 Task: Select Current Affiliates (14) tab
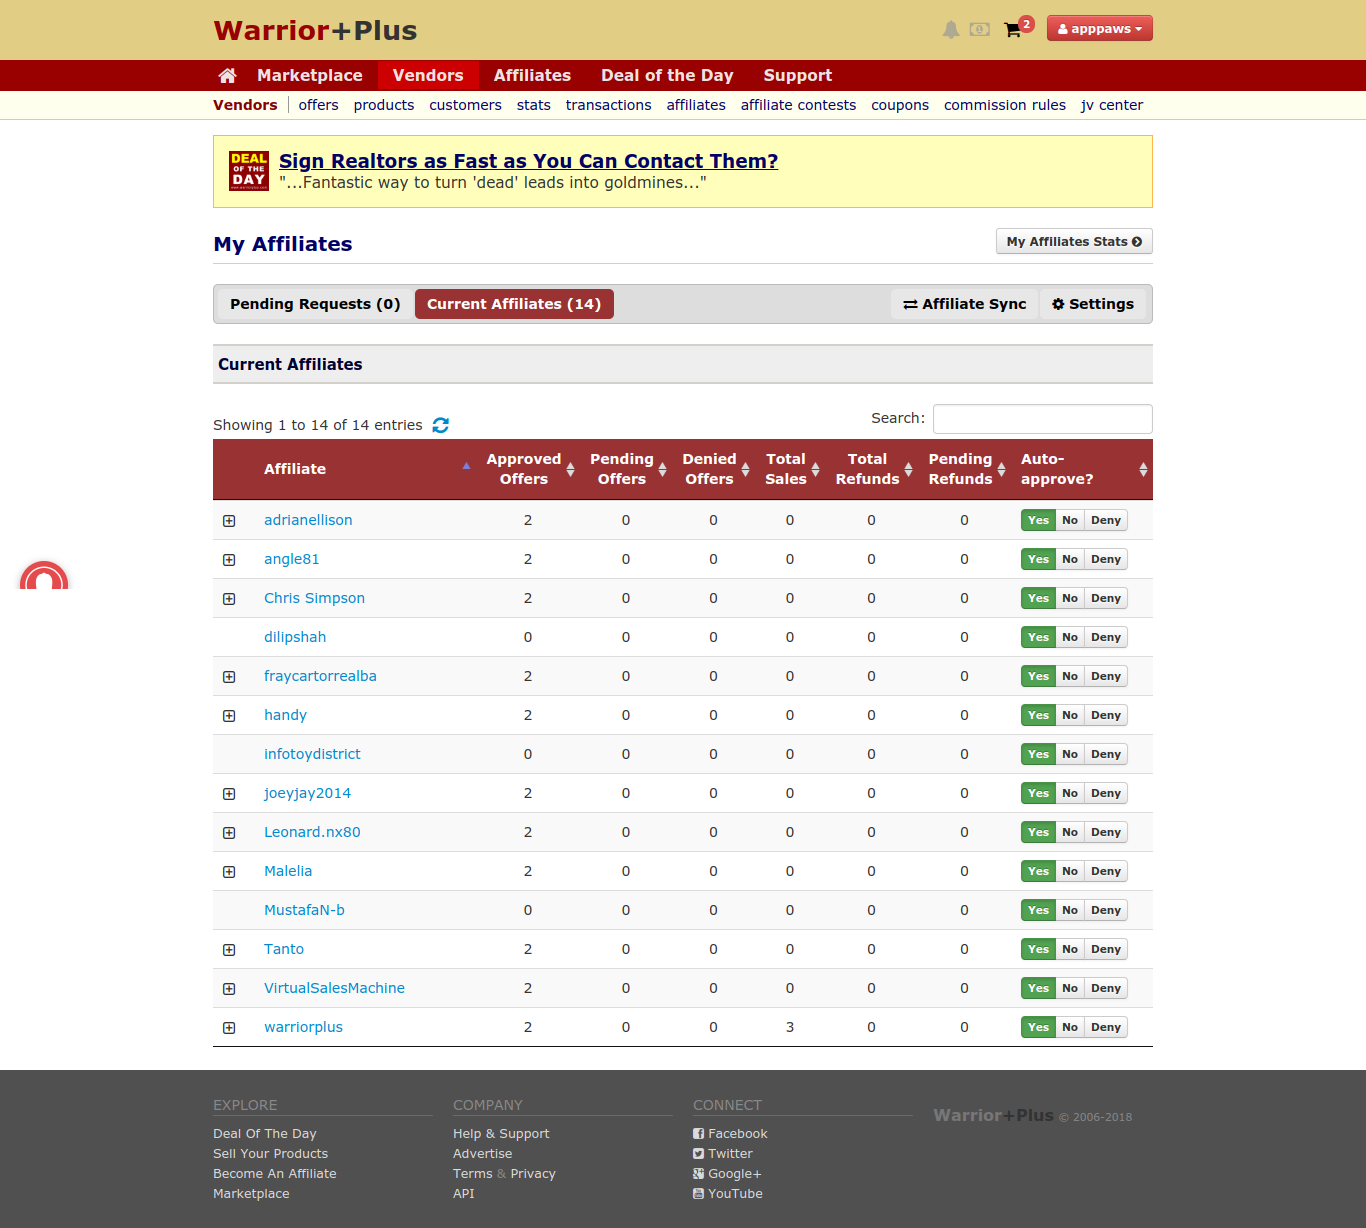514,304
